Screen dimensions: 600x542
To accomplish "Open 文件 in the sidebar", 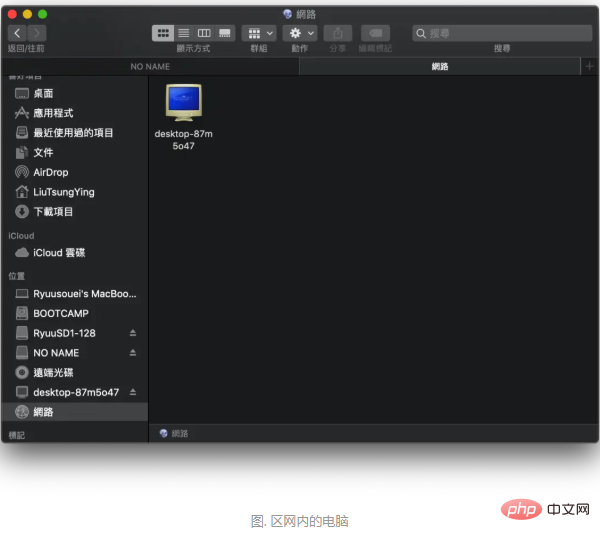I will click(x=75, y=152).
